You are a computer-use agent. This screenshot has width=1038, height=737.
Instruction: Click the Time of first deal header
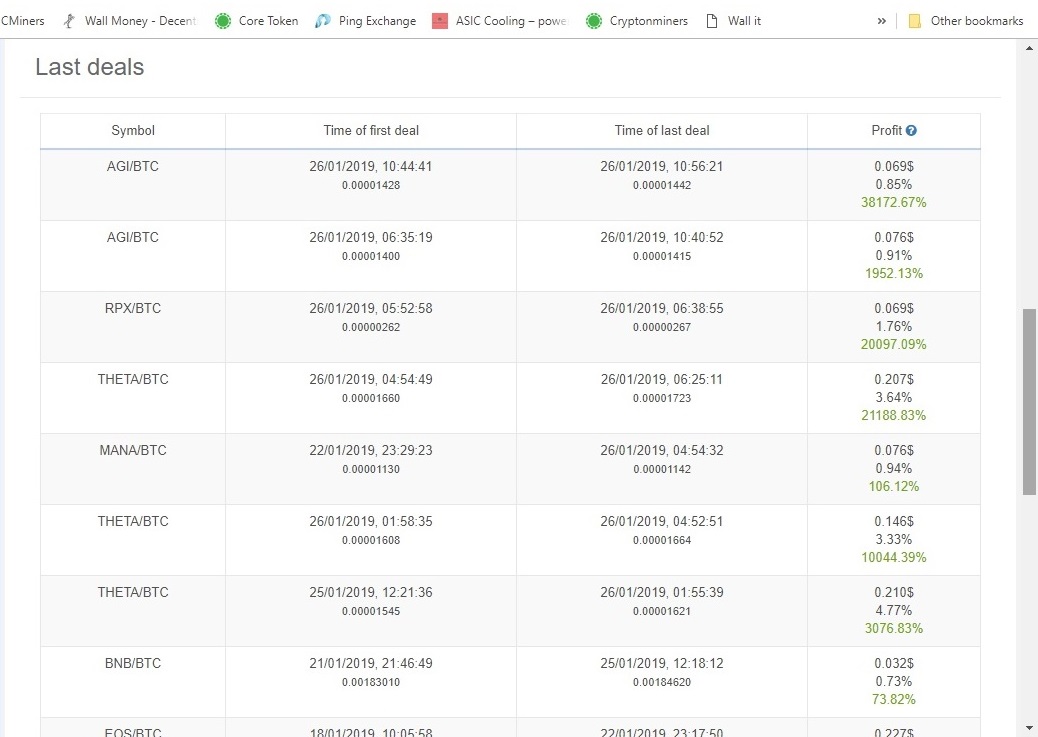[371, 130]
